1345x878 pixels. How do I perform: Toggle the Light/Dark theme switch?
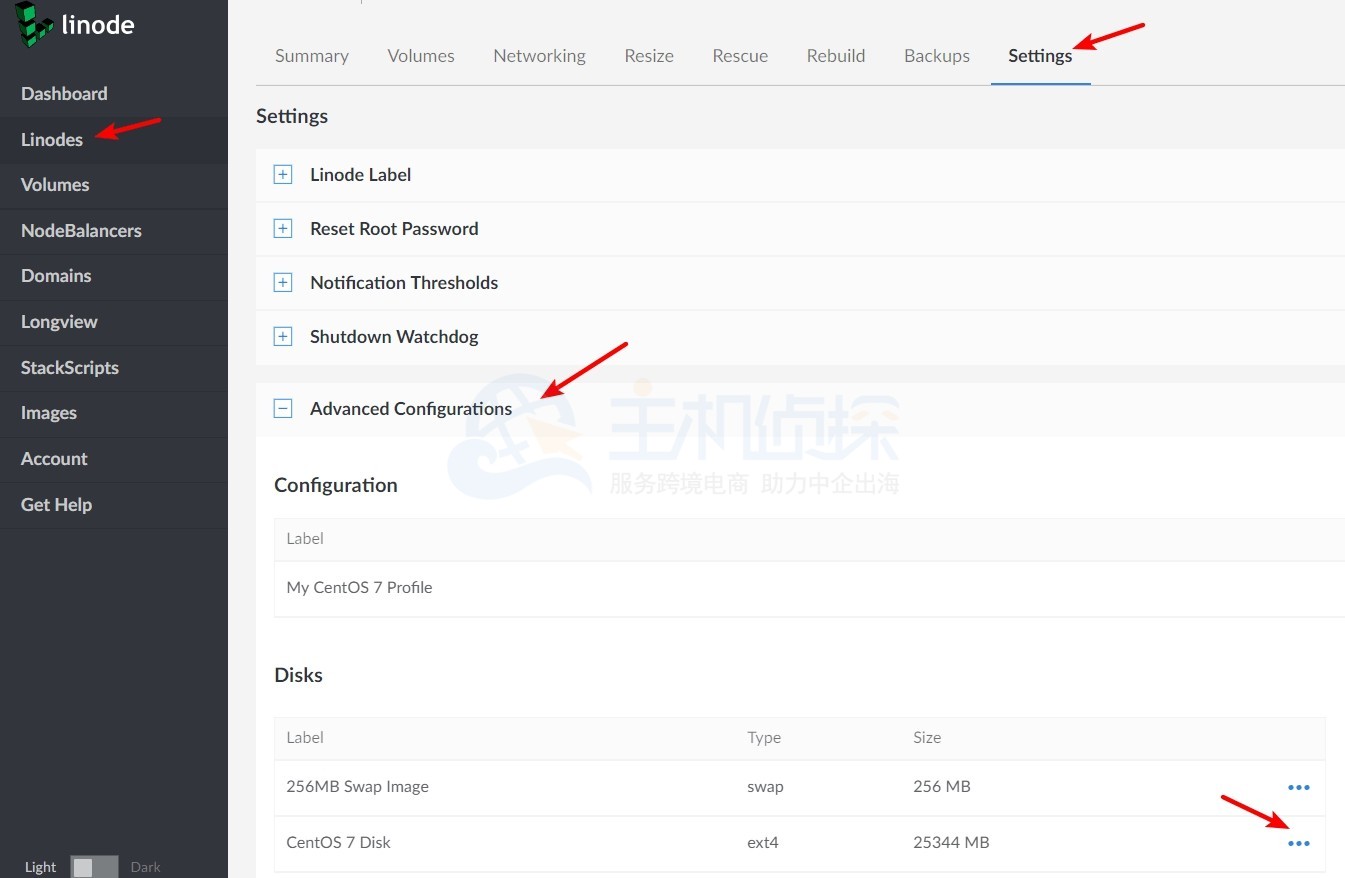click(x=94, y=867)
